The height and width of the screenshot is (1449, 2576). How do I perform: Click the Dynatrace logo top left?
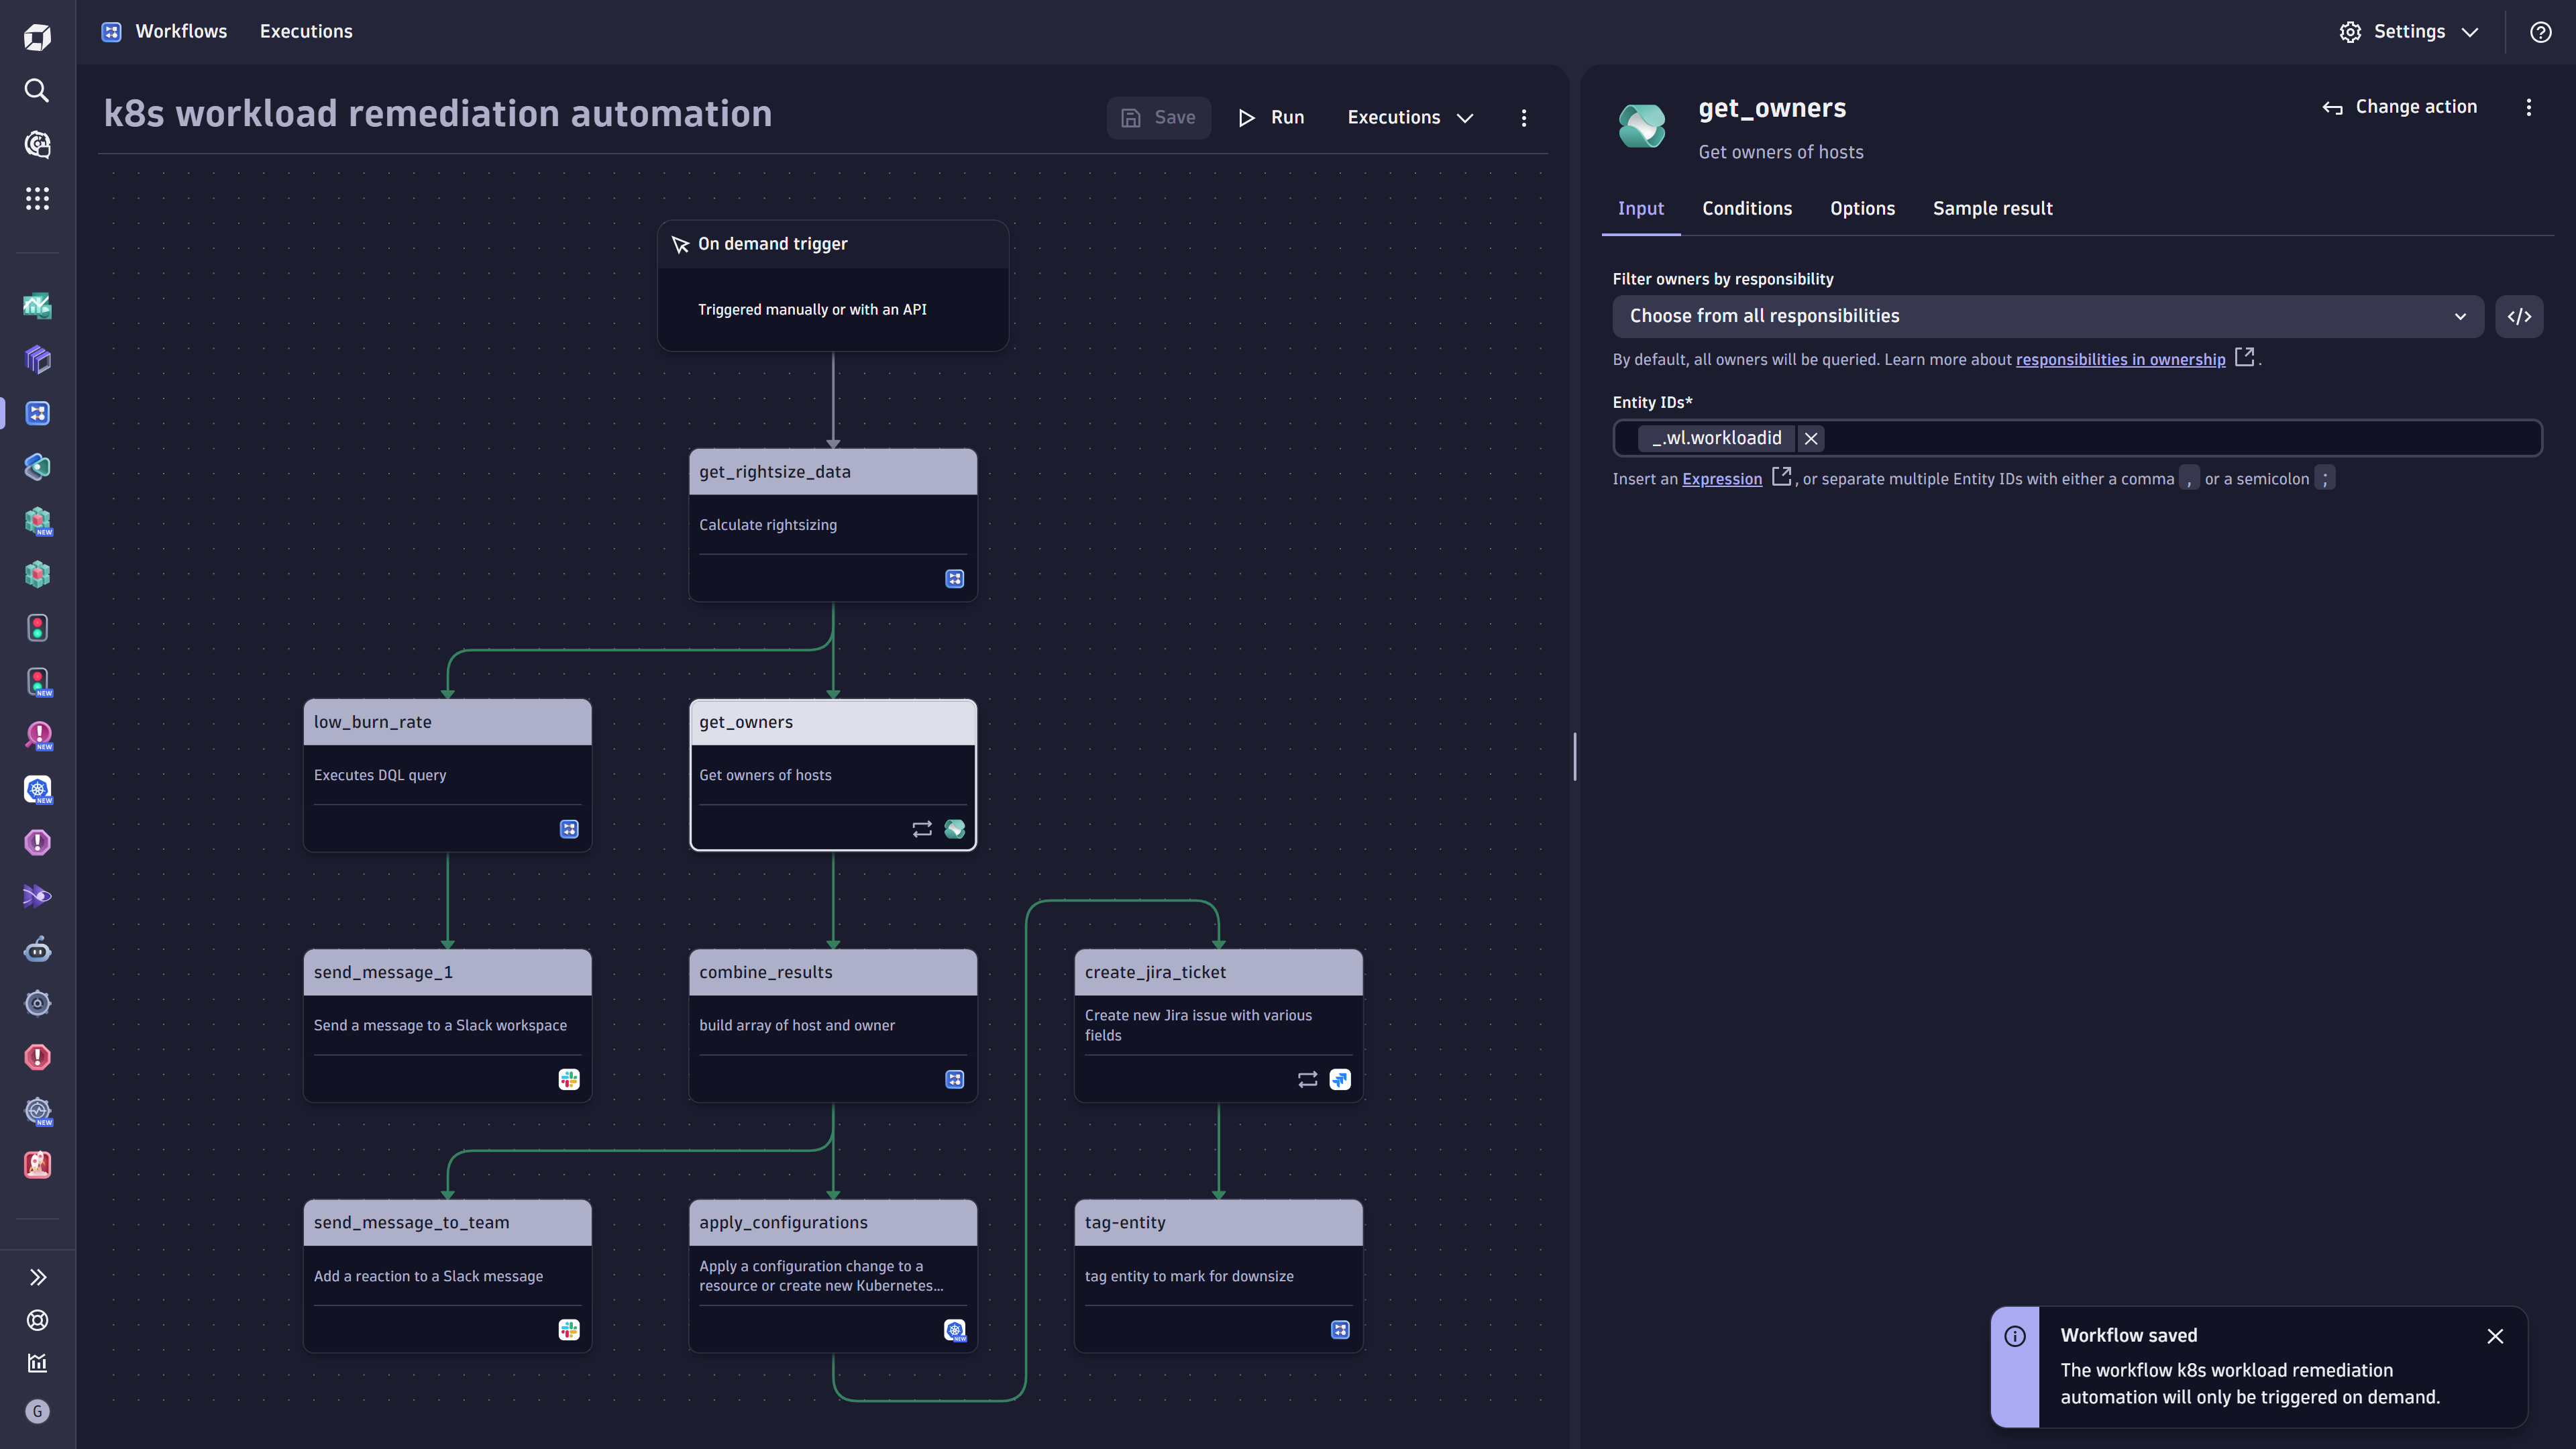(x=37, y=36)
